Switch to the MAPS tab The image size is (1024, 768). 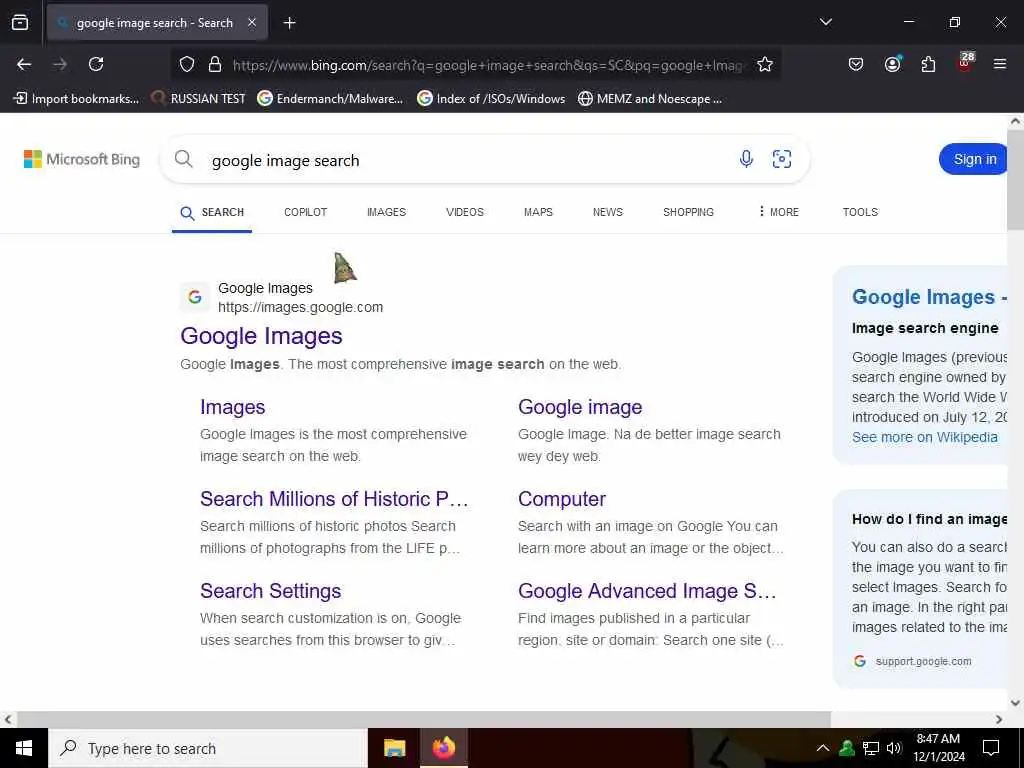pyautogui.click(x=538, y=212)
